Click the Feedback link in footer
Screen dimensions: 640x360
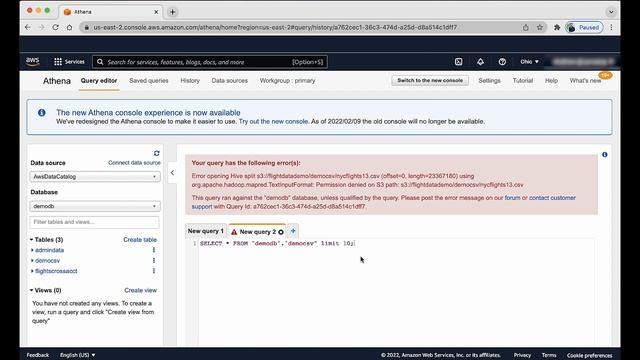point(38,355)
